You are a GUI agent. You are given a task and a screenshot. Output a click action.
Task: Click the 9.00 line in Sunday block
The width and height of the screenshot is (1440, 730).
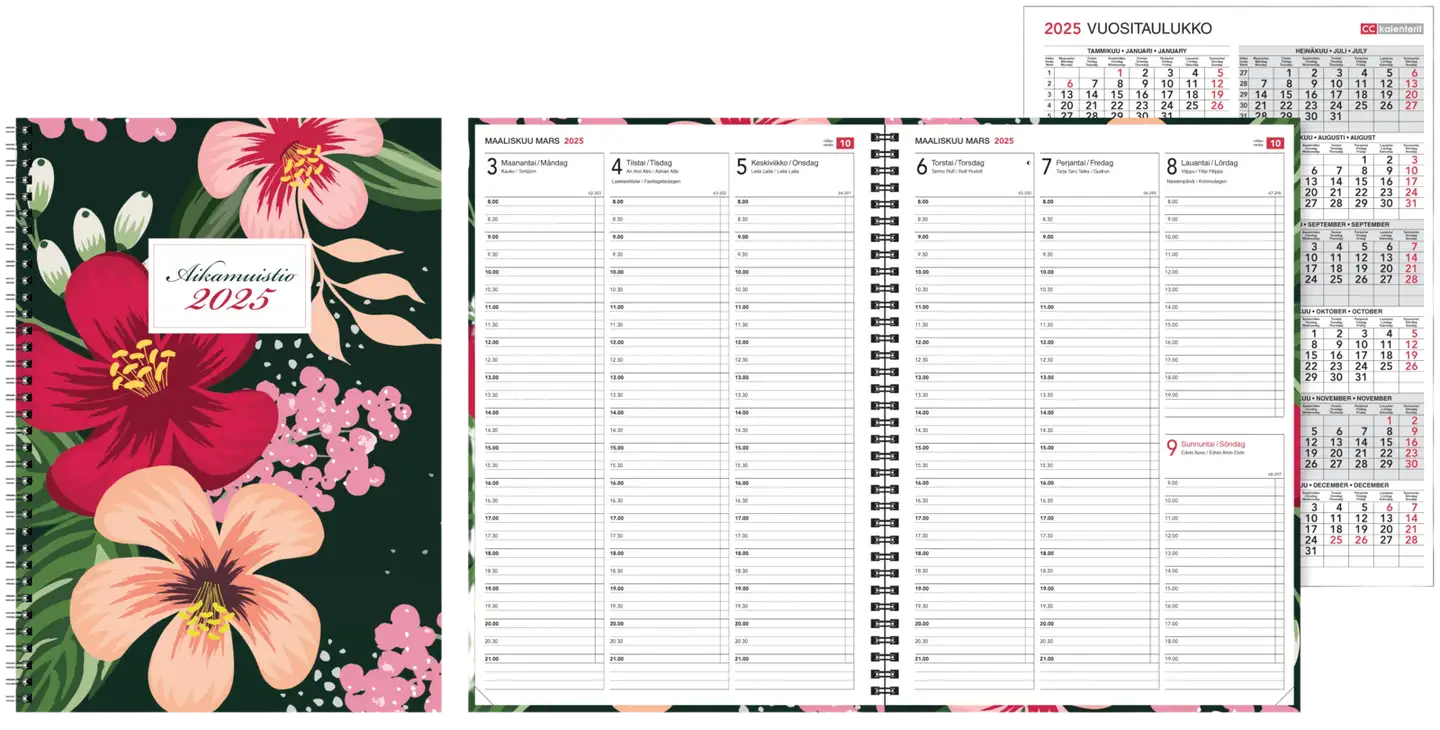(x=1224, y=483)
